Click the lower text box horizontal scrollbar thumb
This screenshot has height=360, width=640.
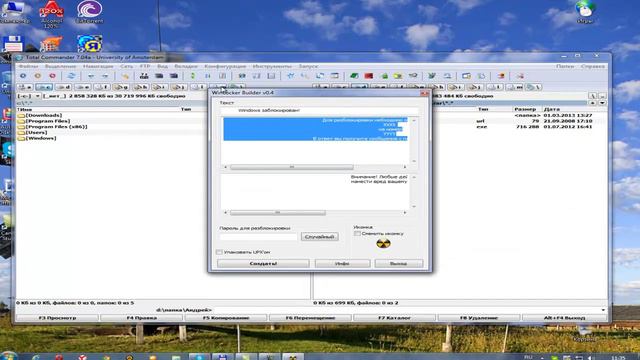click(278, 213)
